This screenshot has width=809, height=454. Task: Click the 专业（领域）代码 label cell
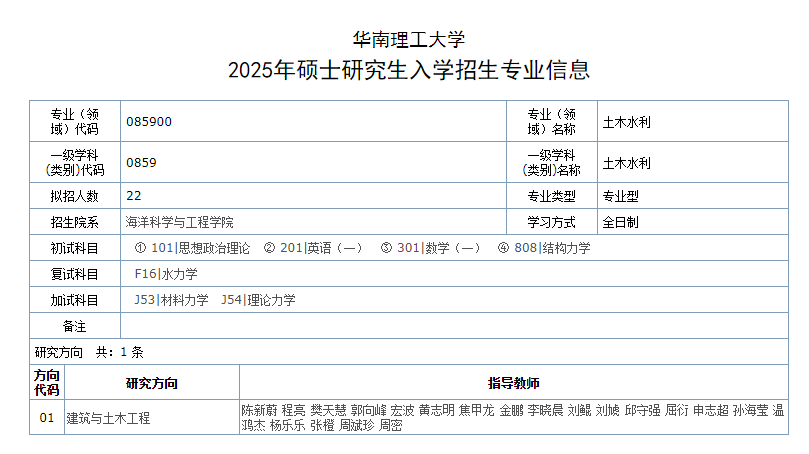coord(75,121)
